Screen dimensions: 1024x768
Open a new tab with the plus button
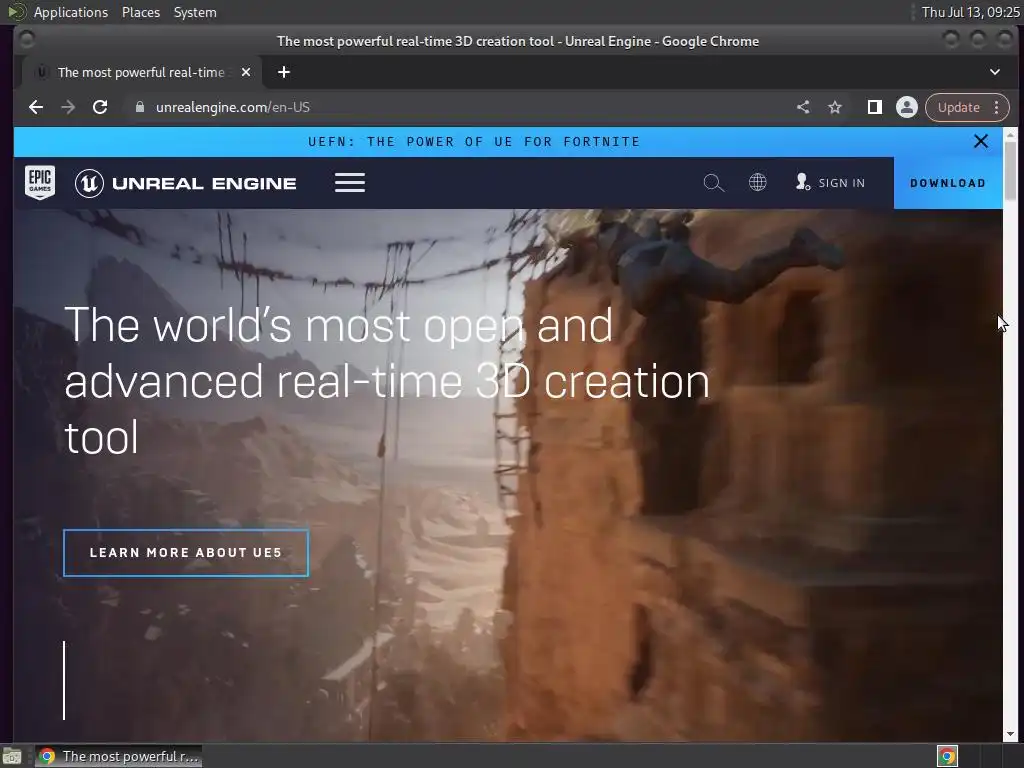coord(283,72)
